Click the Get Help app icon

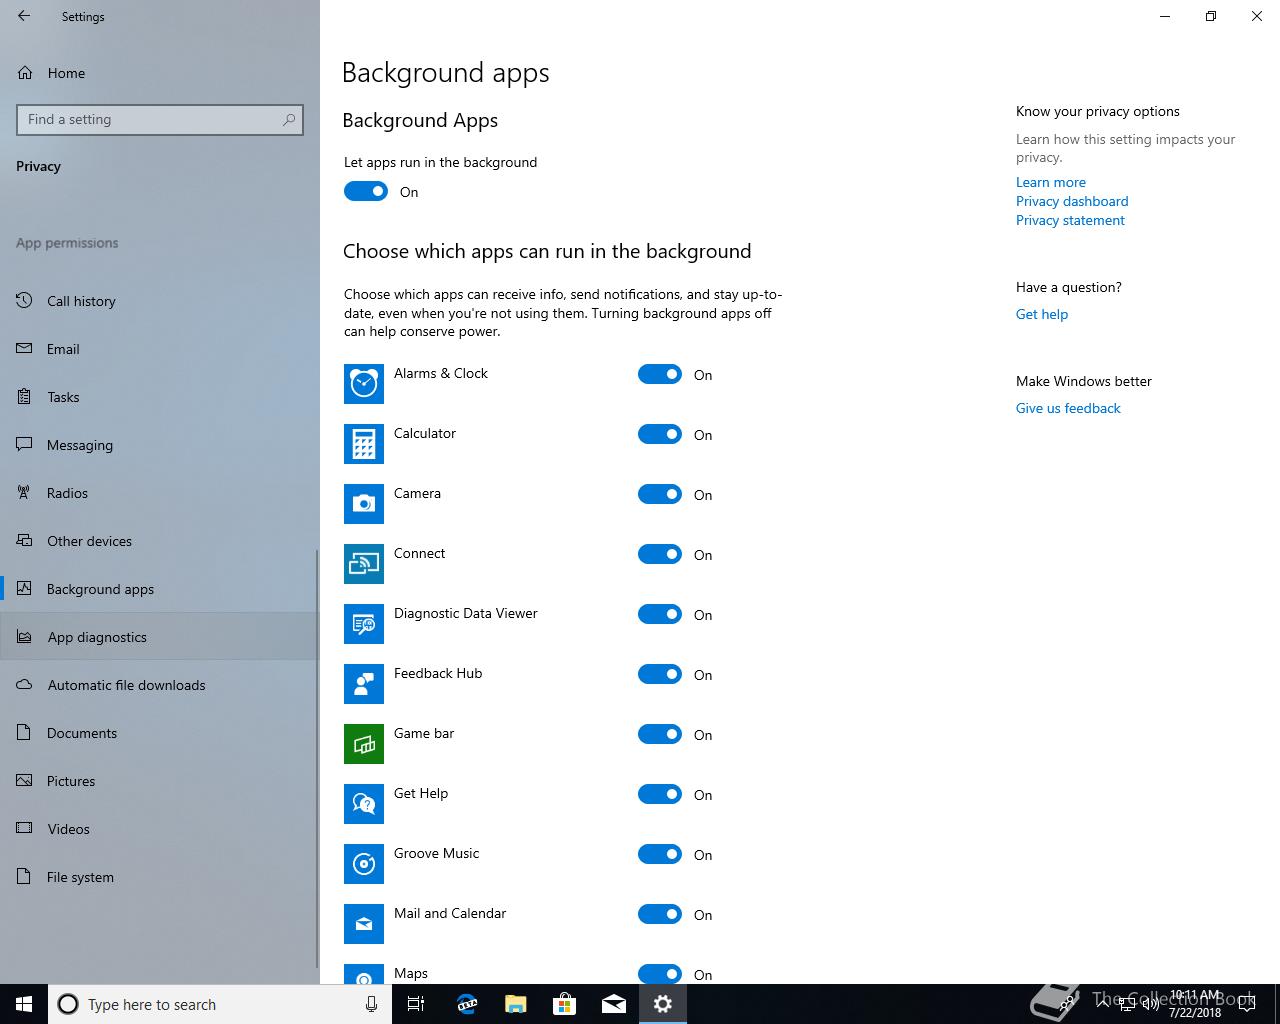coord(364,804)
